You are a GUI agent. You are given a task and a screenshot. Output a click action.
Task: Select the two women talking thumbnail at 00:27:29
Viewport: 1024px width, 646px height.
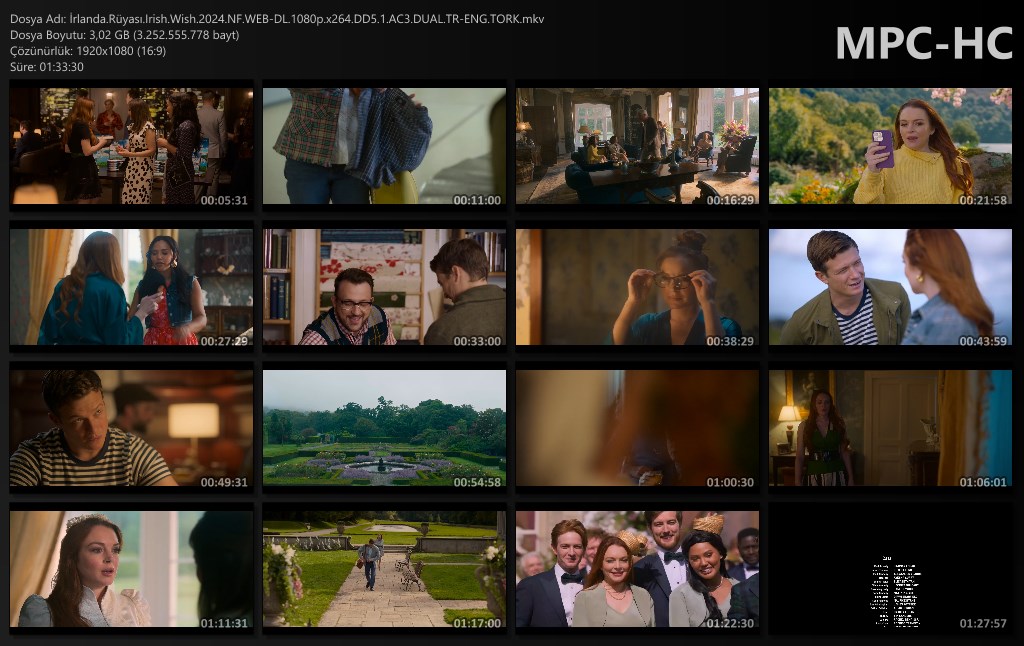131,287
